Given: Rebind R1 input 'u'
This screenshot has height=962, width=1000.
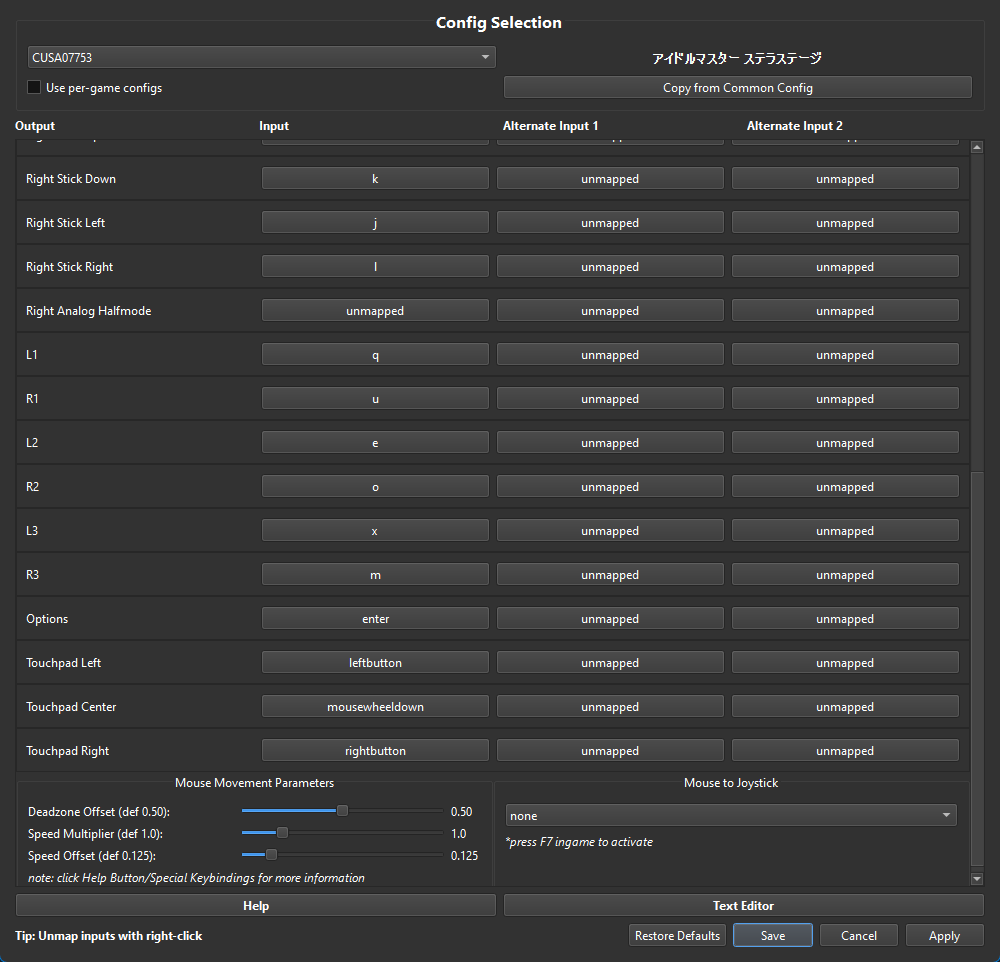Looking at the screenshot, I should coord(375,399).
